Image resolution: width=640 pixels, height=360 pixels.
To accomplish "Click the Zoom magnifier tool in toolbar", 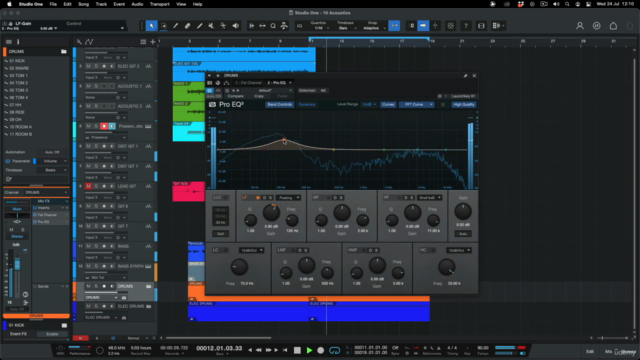I will click(273, 26).
